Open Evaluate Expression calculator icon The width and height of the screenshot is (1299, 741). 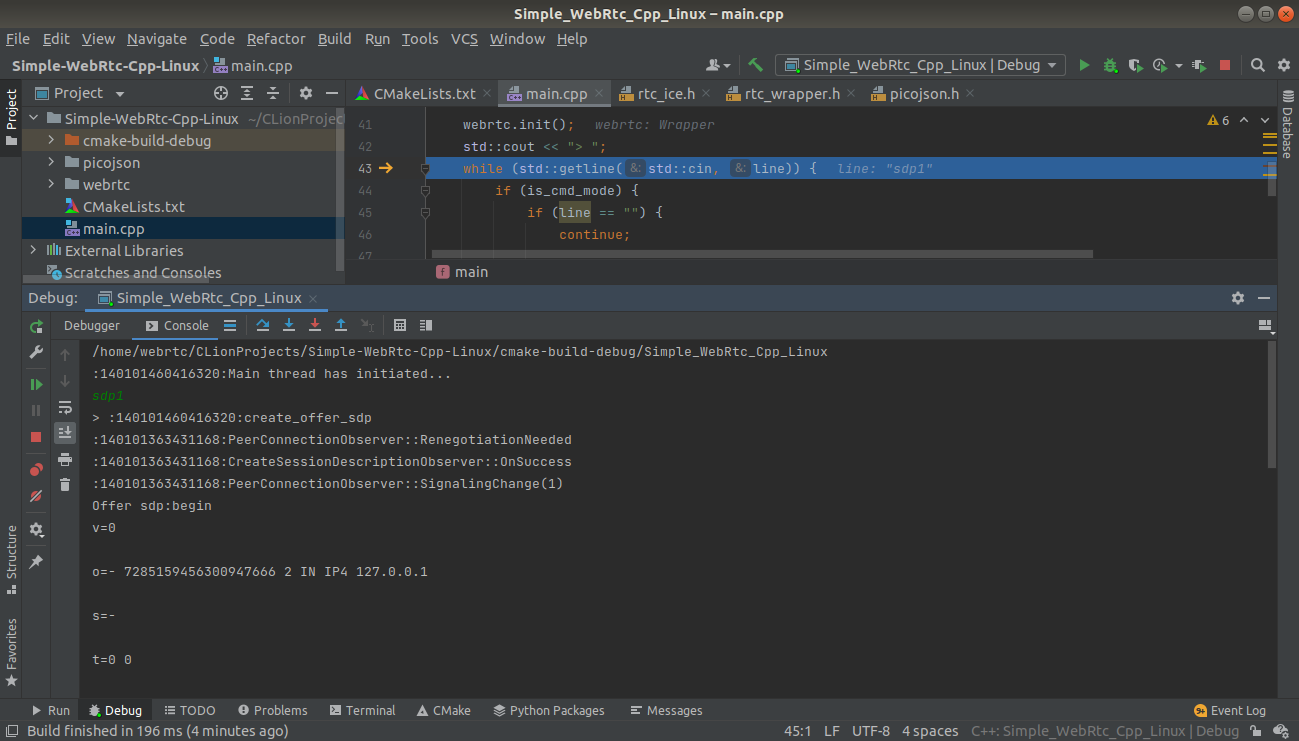pyautogui.click(x=400, y=325)
